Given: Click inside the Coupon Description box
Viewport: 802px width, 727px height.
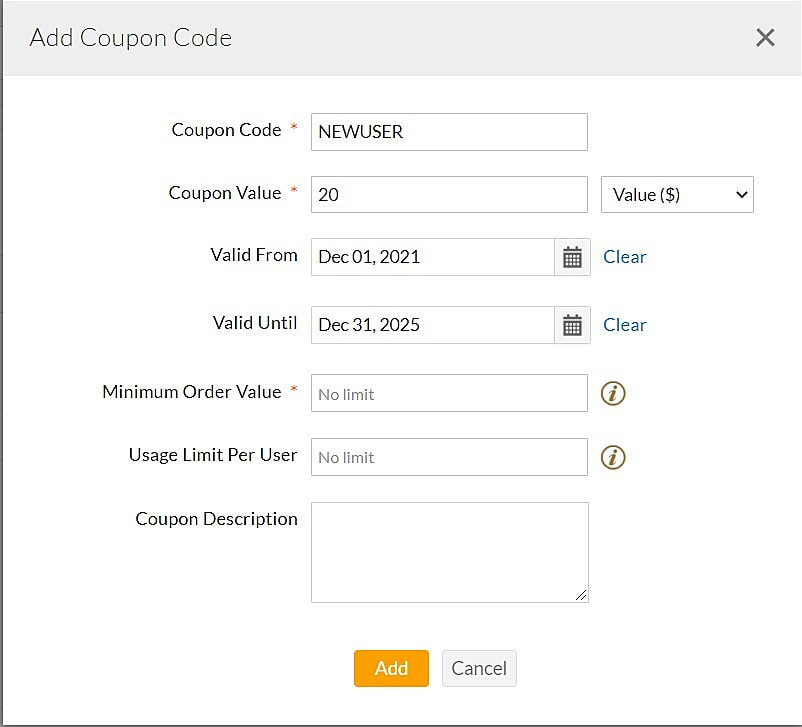Looking at the screenshot, I should point(448,550).
